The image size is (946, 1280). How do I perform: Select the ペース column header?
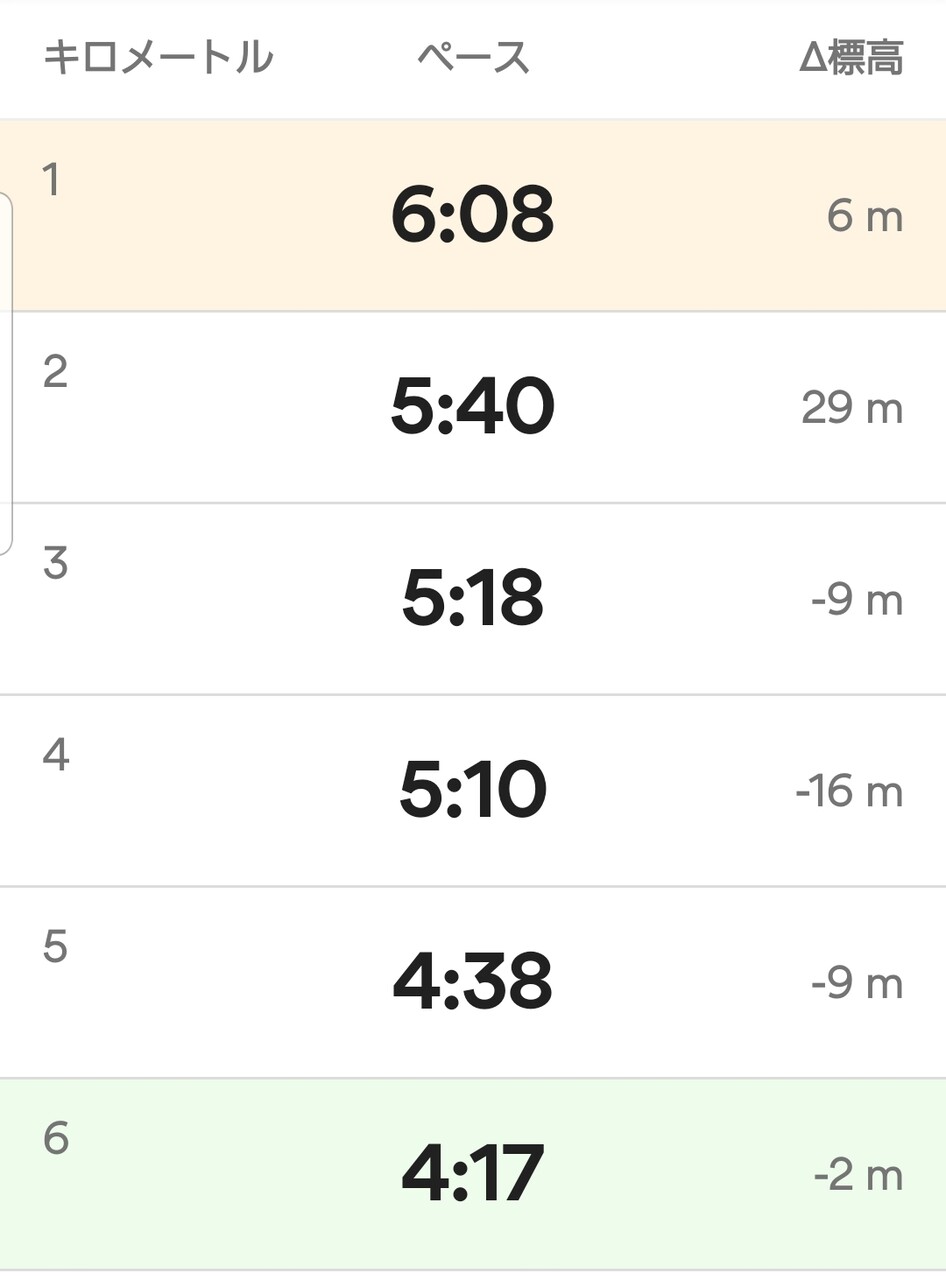point(473,58)
